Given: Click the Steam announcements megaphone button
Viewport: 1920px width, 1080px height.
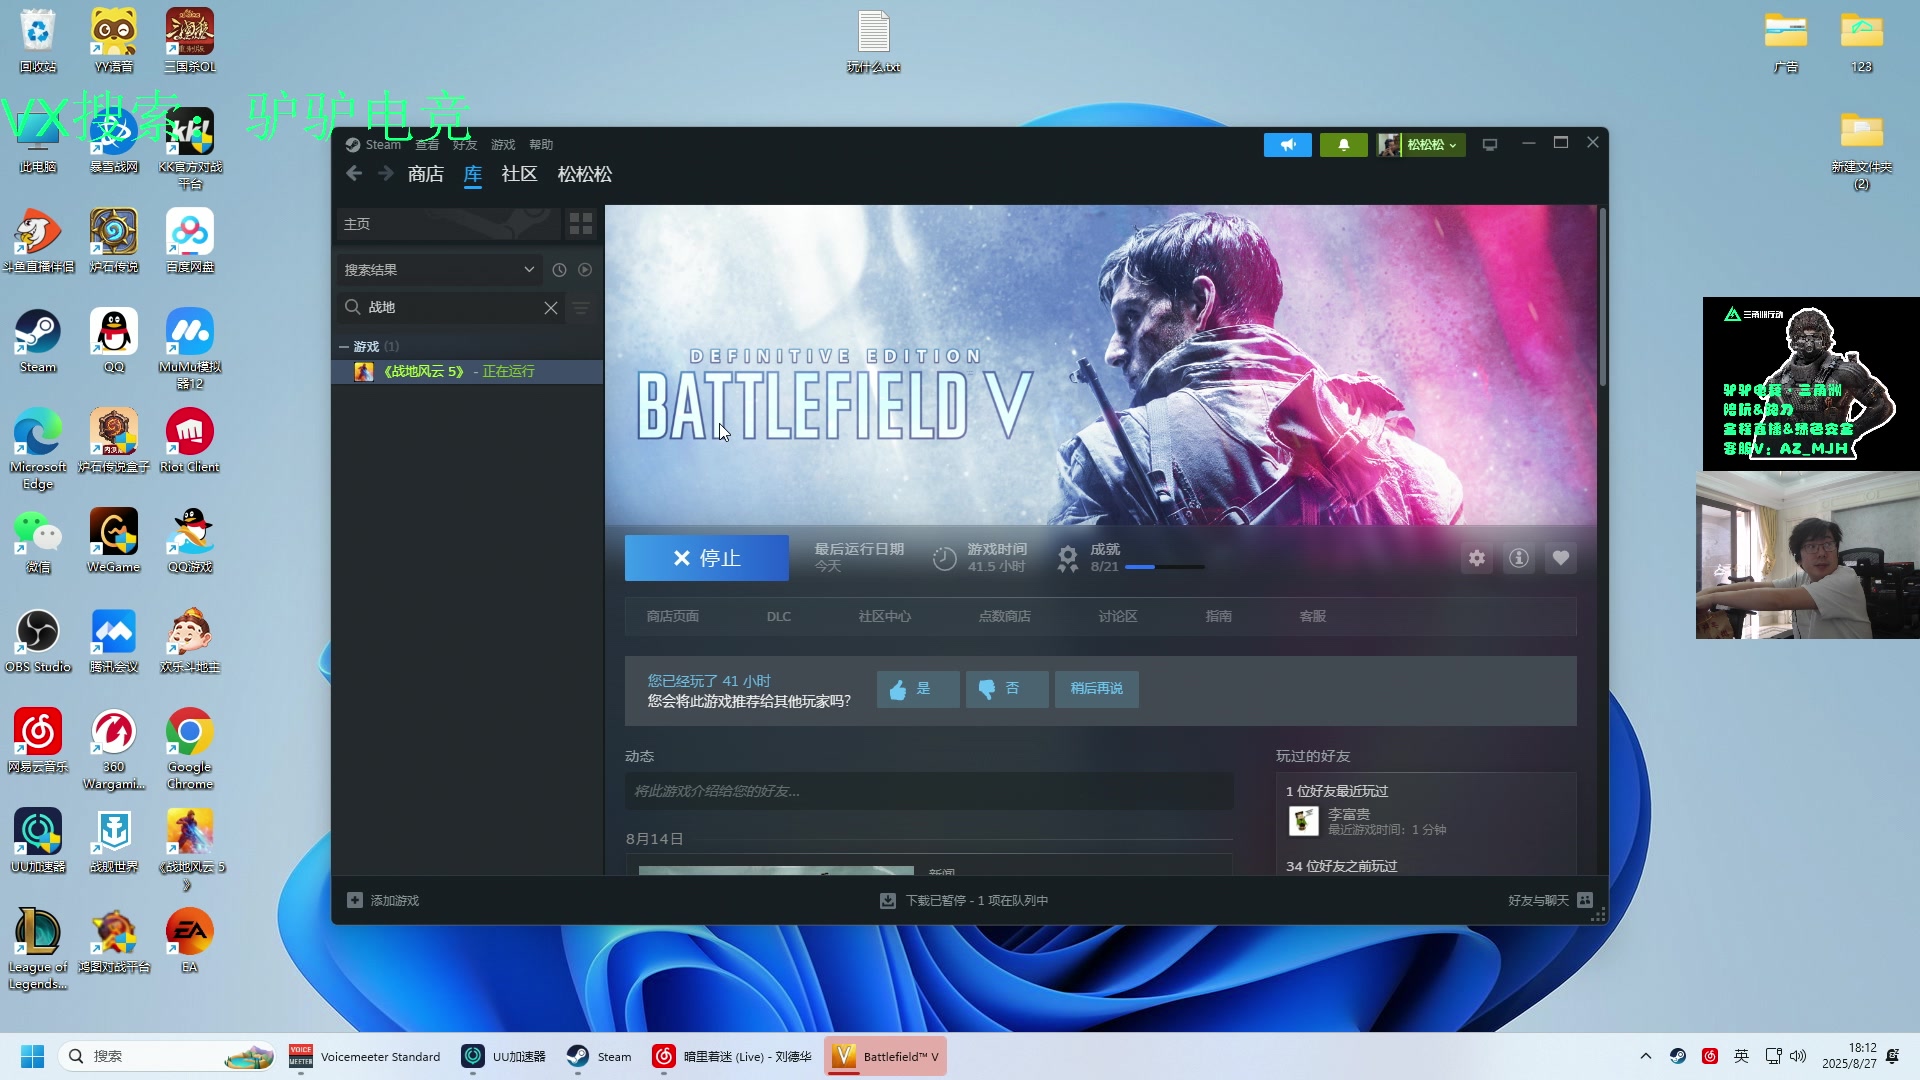Looking at the screenshot, I should pos(1287,145).
